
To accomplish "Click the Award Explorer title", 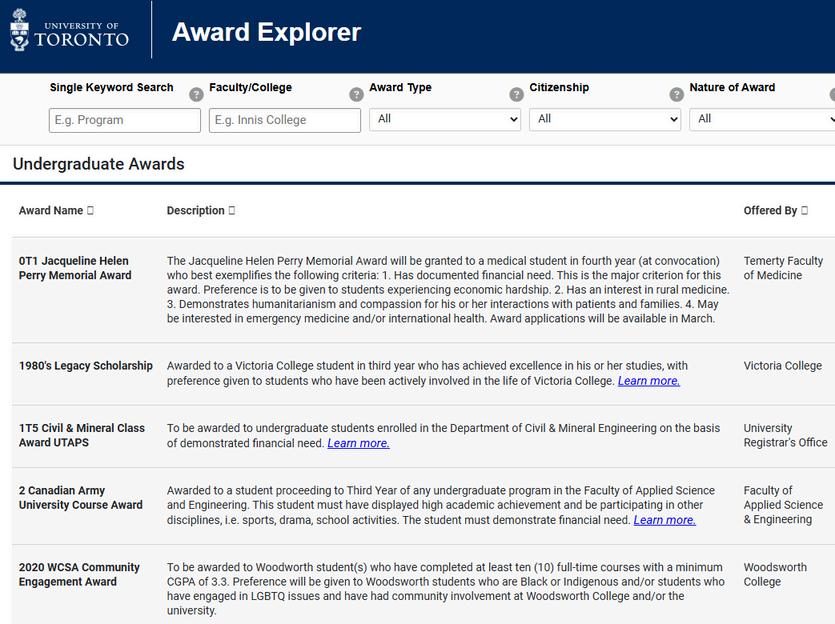I will pyautogui.click(x=266, y=32).
